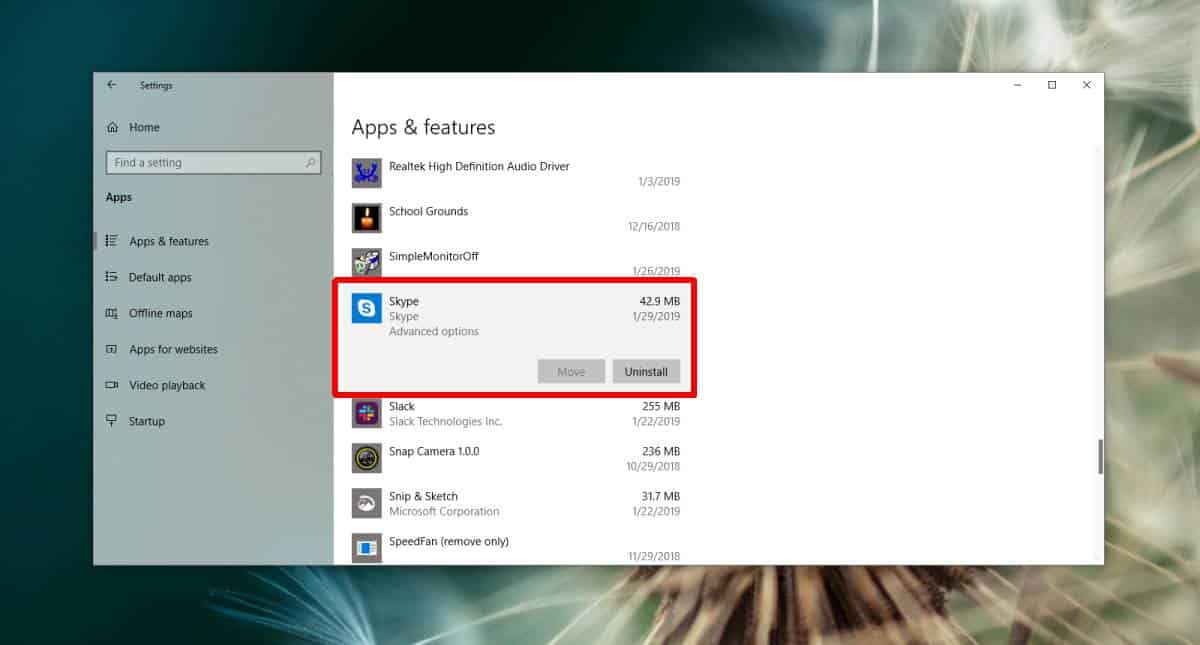Select Realtek High Definition Audio Driver entry
This screenshot has height=645, width=1200.
[x=517, y=173]
